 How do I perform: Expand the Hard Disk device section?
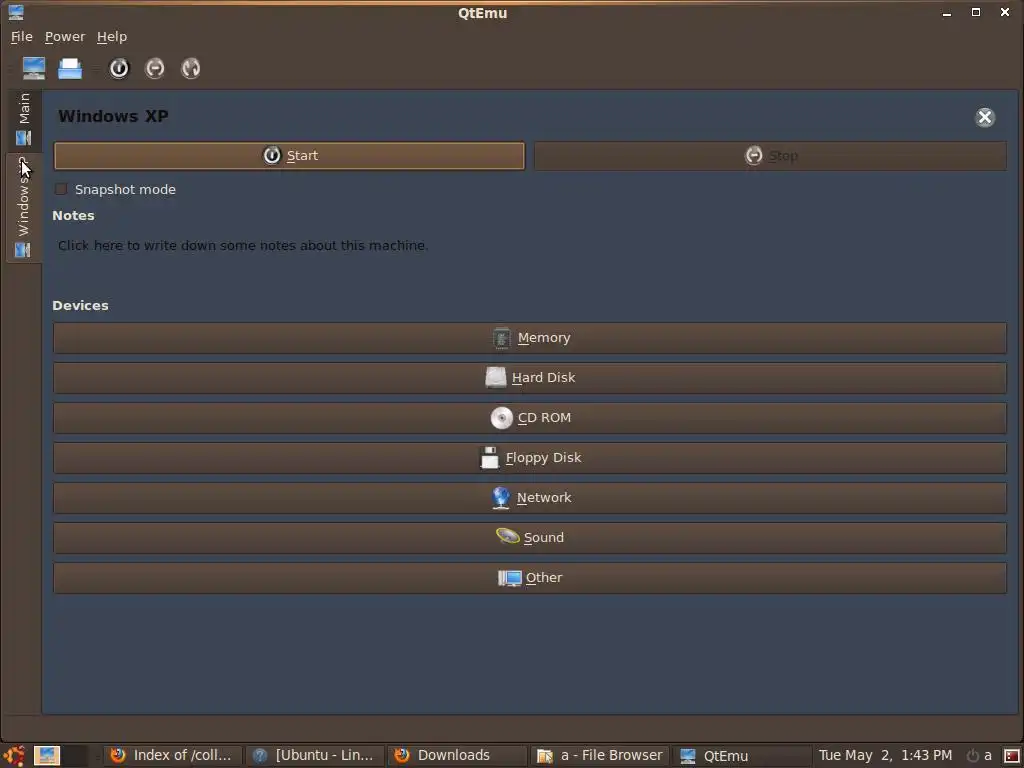point(530,377)
